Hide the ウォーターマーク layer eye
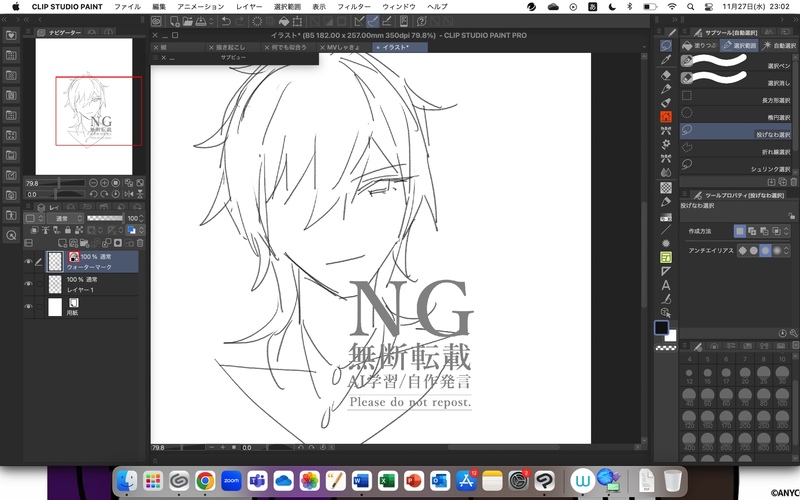The width and height of the screenshot is (800, 500). pyautogui.click(x=28, y=261)
